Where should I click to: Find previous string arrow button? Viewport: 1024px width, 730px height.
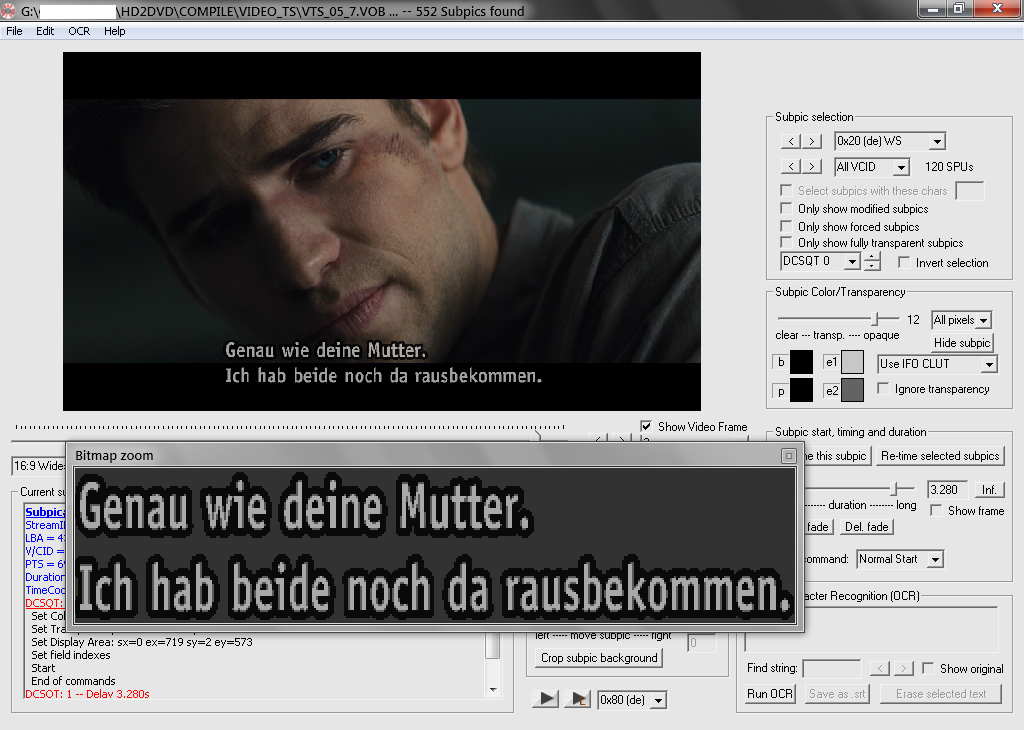[880, 669]
